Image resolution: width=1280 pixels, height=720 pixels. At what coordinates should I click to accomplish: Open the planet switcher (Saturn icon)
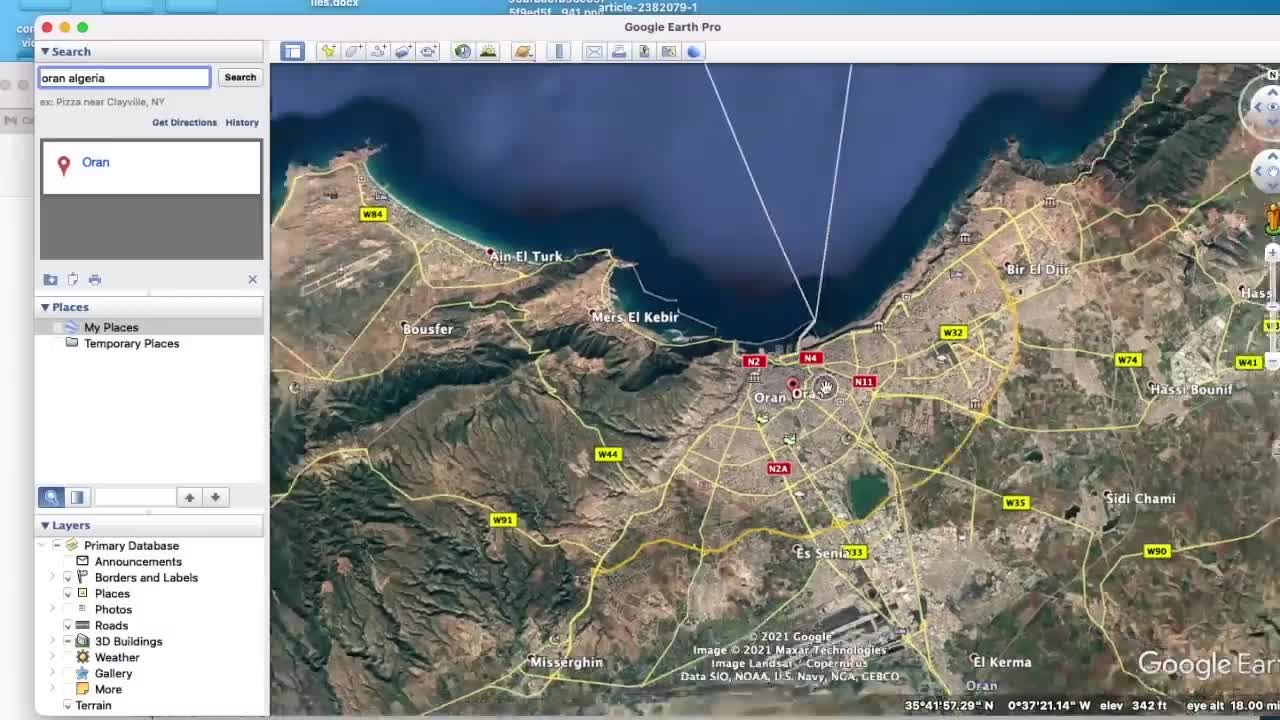523,52
